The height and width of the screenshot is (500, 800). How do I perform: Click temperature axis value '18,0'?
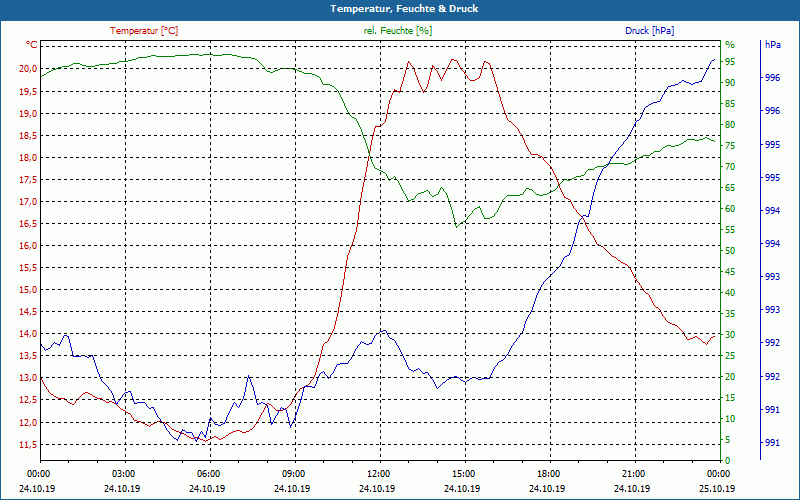click(x=28, y=158)
